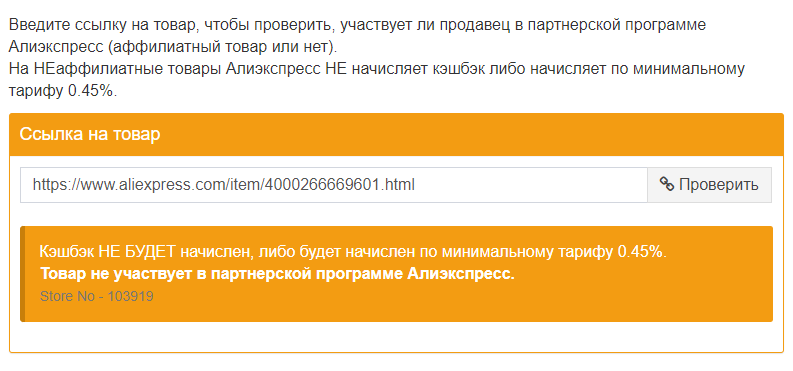Click the word 'Алиэкспресс.' in the bold alert message
Image resolution: width=793 pixels, height=371 pixels.
(x=461, y=274)
